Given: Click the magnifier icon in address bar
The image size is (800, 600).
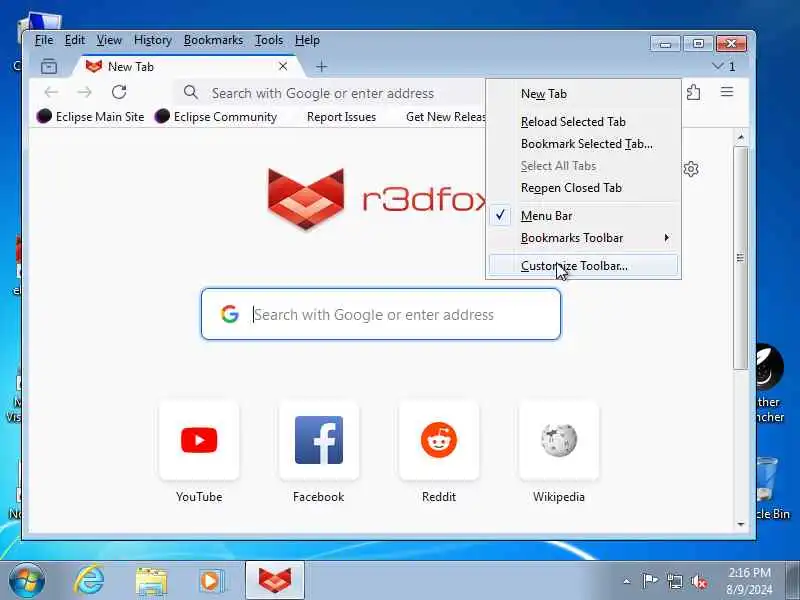Looking at the screenshot, I should tap(191, 92).
